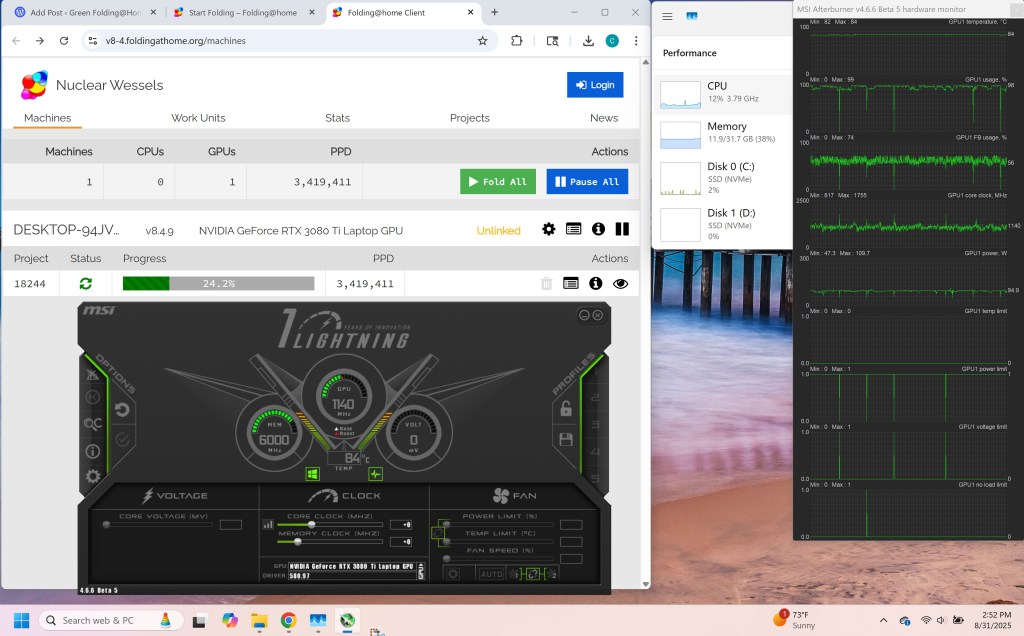Screen dimensions: 1024x636
Task: Click Afterburner reset-to-defaults arrow icon
Action: click(x=122, y=409)
